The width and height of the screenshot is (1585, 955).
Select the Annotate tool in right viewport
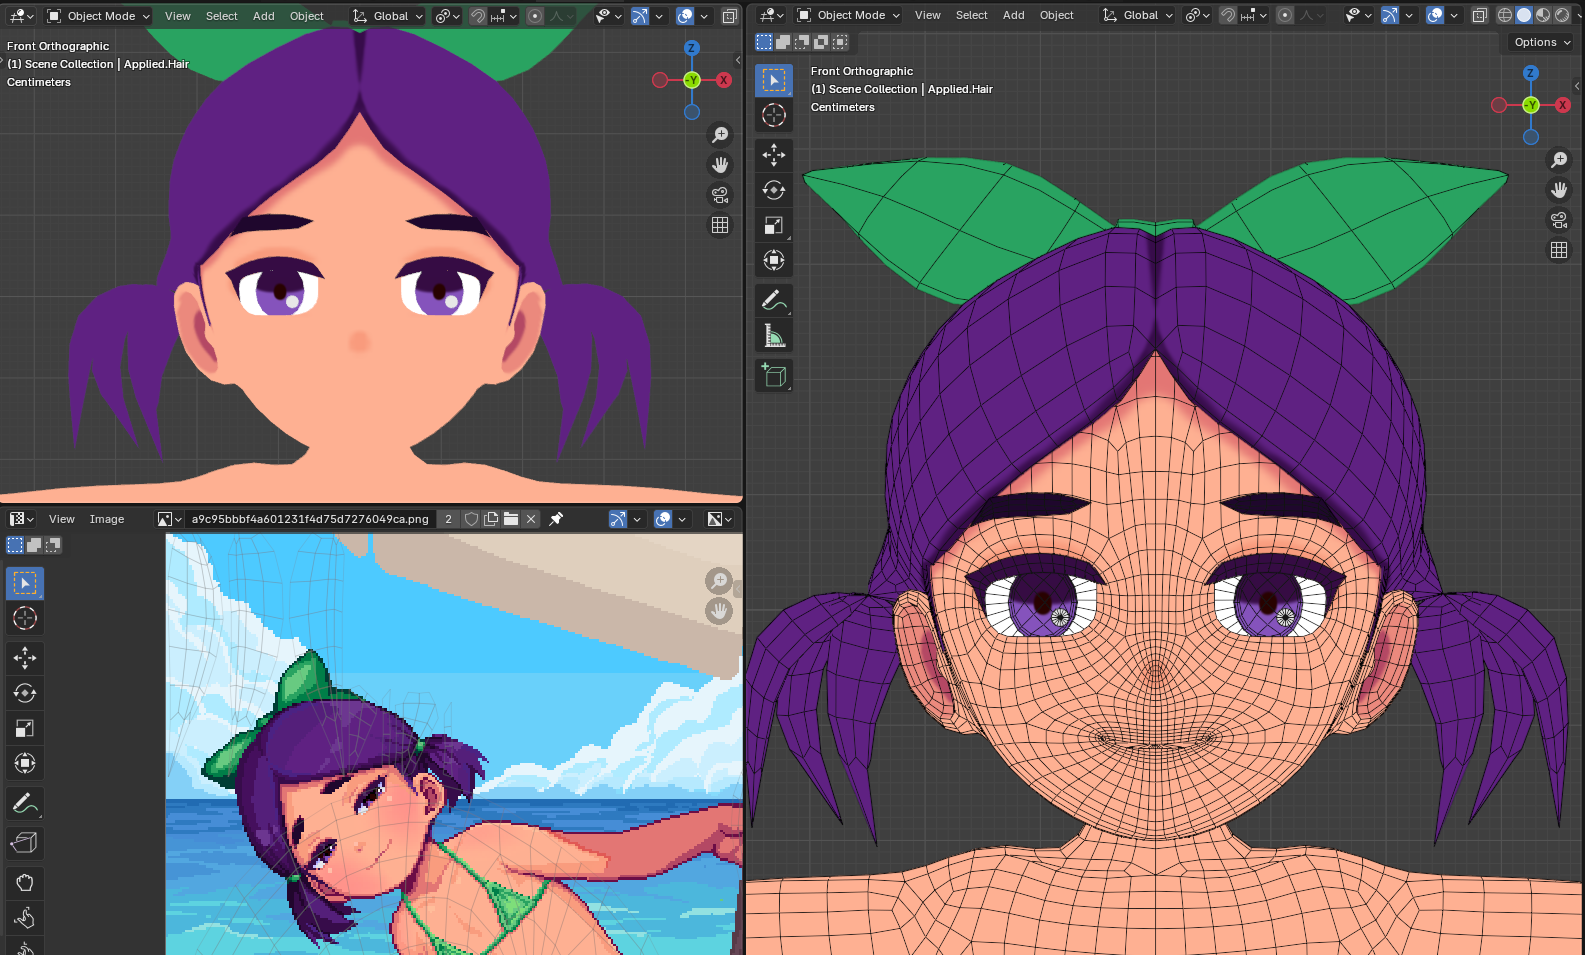[773, 300]
